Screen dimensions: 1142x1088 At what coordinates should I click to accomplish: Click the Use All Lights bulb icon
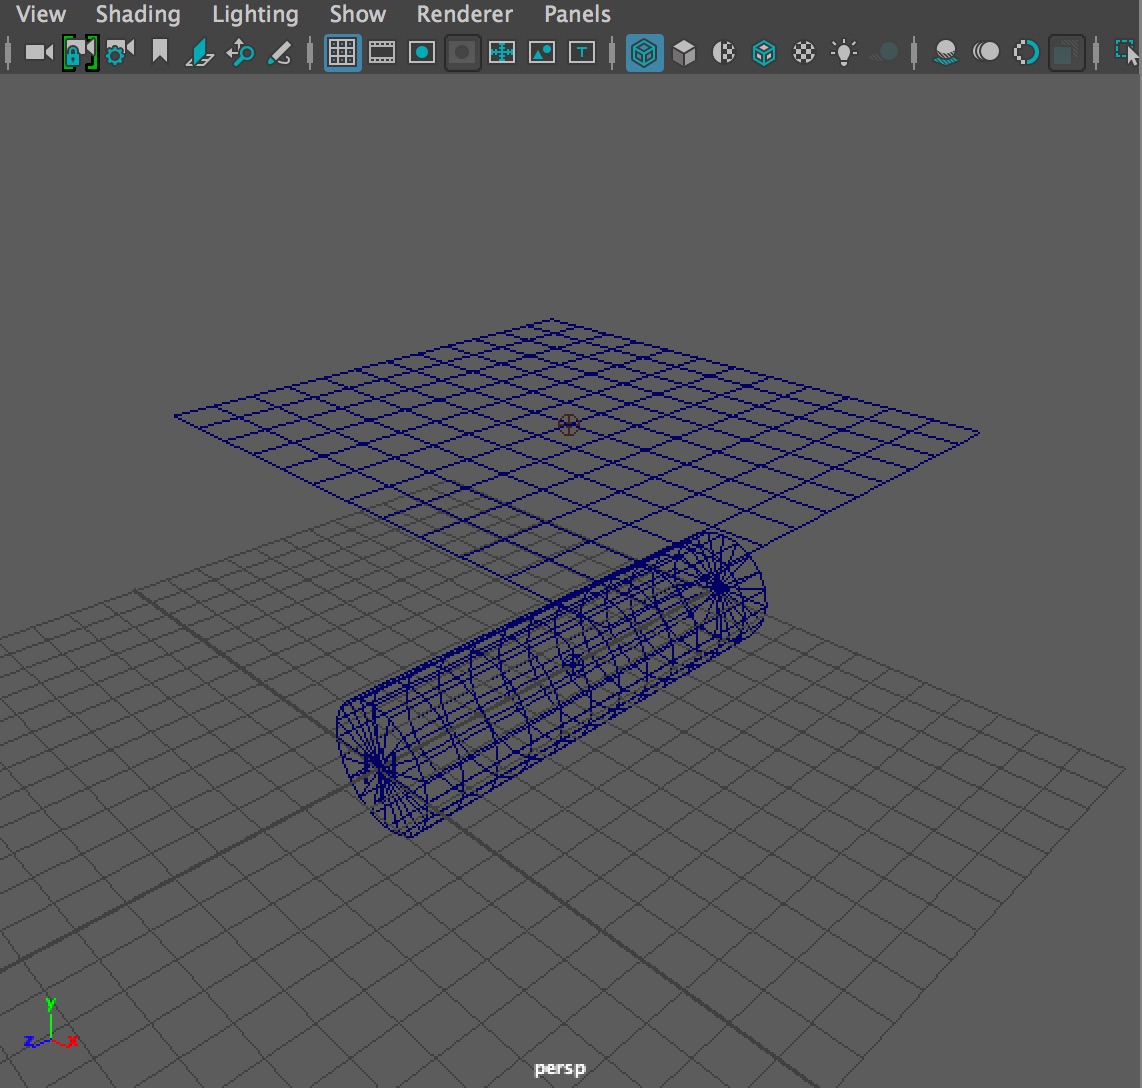click(844, 52)
